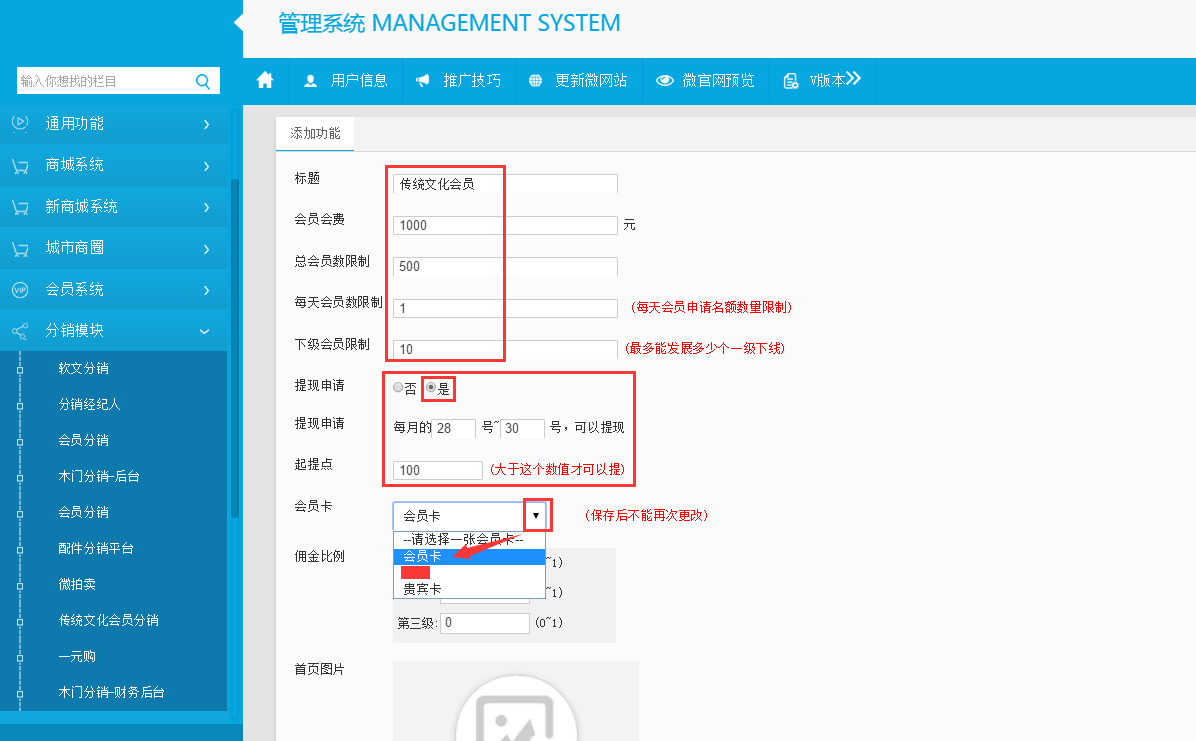
Task: Open 木门分销-财务后台 submenu item
Action: (111, 692)
